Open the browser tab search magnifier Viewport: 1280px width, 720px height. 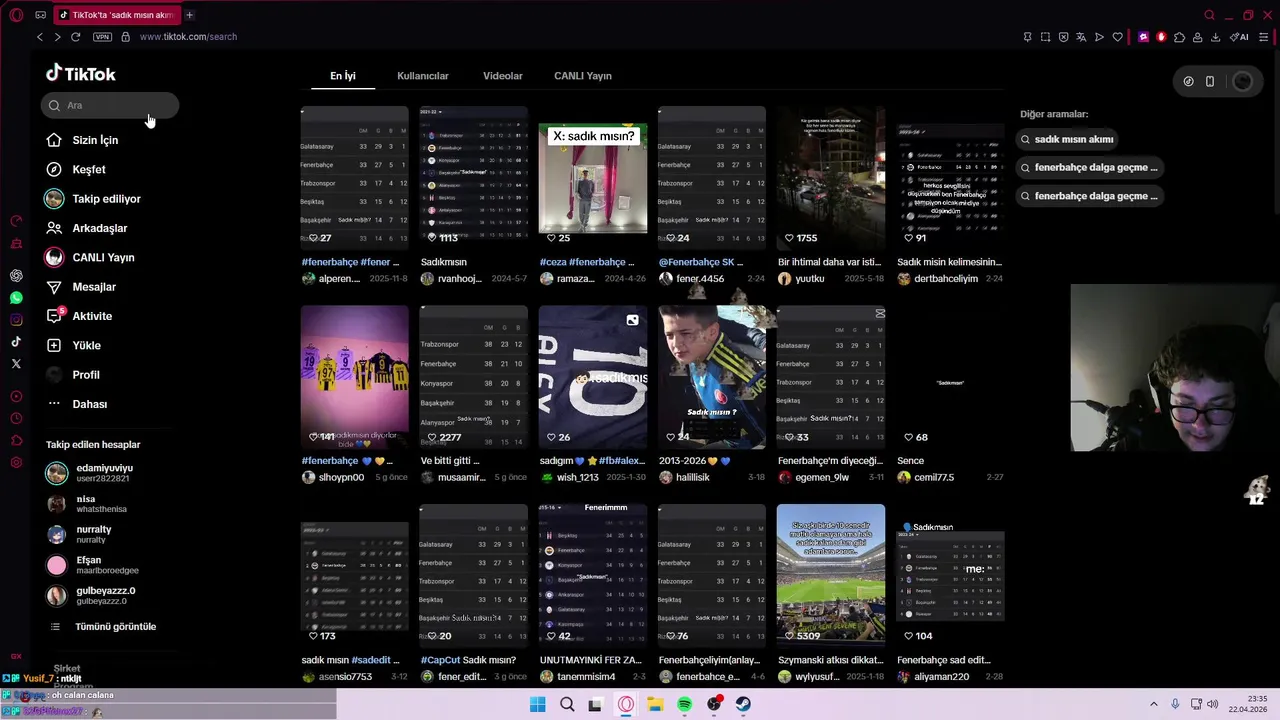[x=1209, y=15]
